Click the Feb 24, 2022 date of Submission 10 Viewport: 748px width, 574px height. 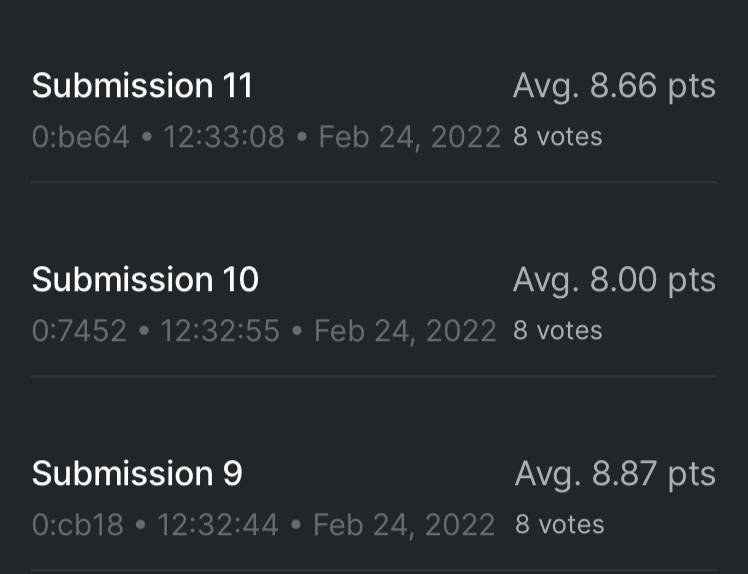(405, 331)
